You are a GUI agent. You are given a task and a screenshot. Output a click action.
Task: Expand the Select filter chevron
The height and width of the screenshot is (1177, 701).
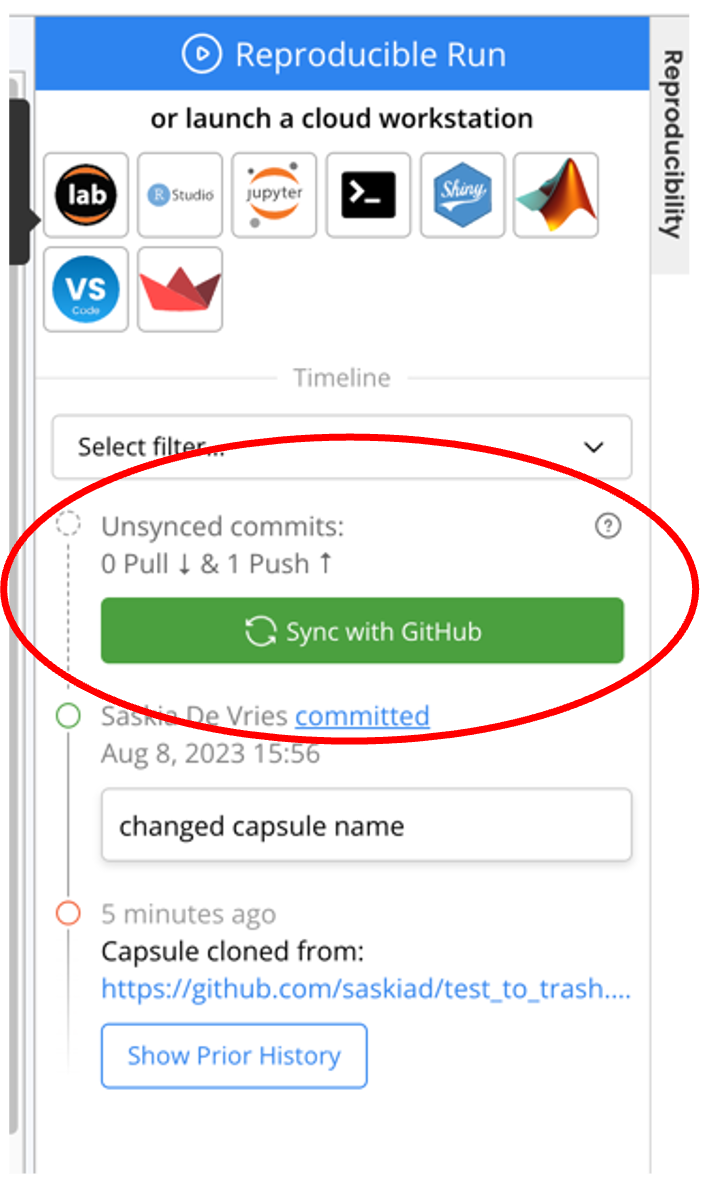(594, 447)
